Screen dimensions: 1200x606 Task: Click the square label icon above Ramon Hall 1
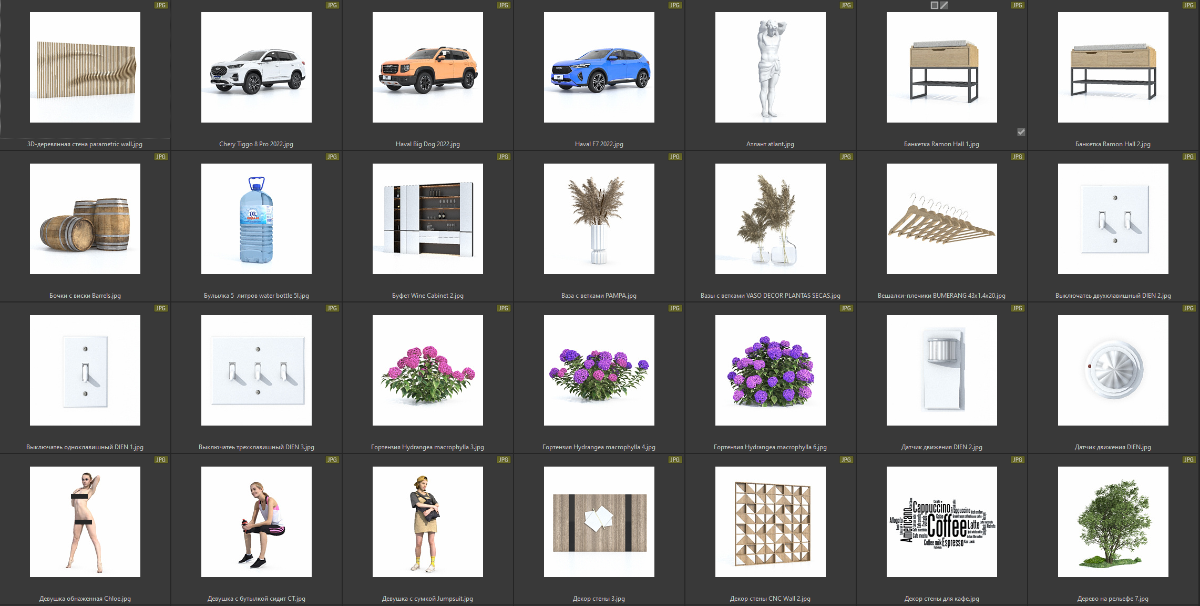point(934,5)
